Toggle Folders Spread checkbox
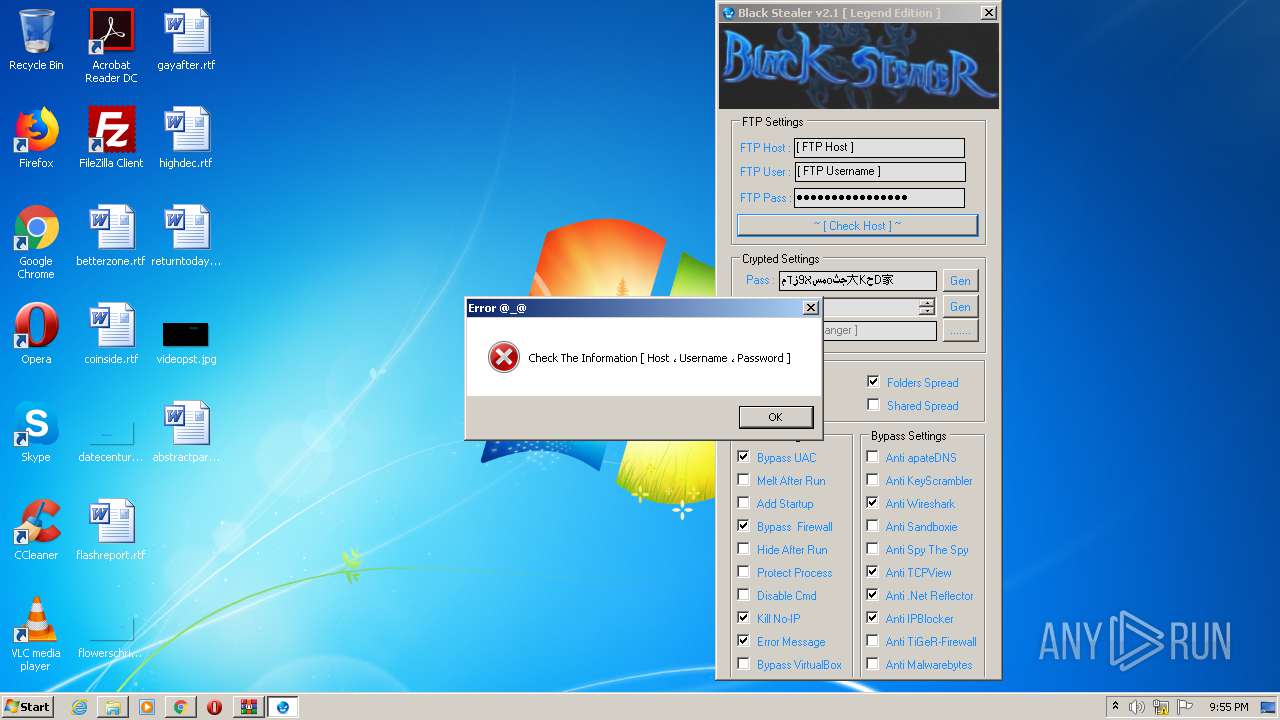1280x720 pixels. point(873,382)
